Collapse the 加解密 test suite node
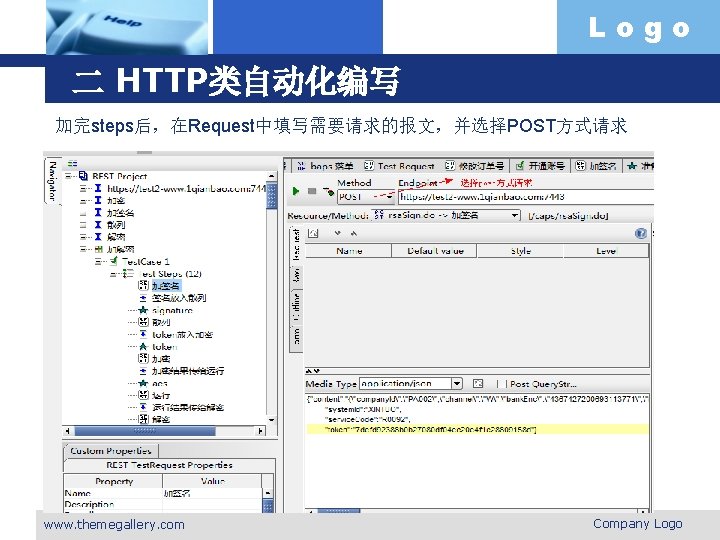The image size is (720, 540). click(84, 249)
